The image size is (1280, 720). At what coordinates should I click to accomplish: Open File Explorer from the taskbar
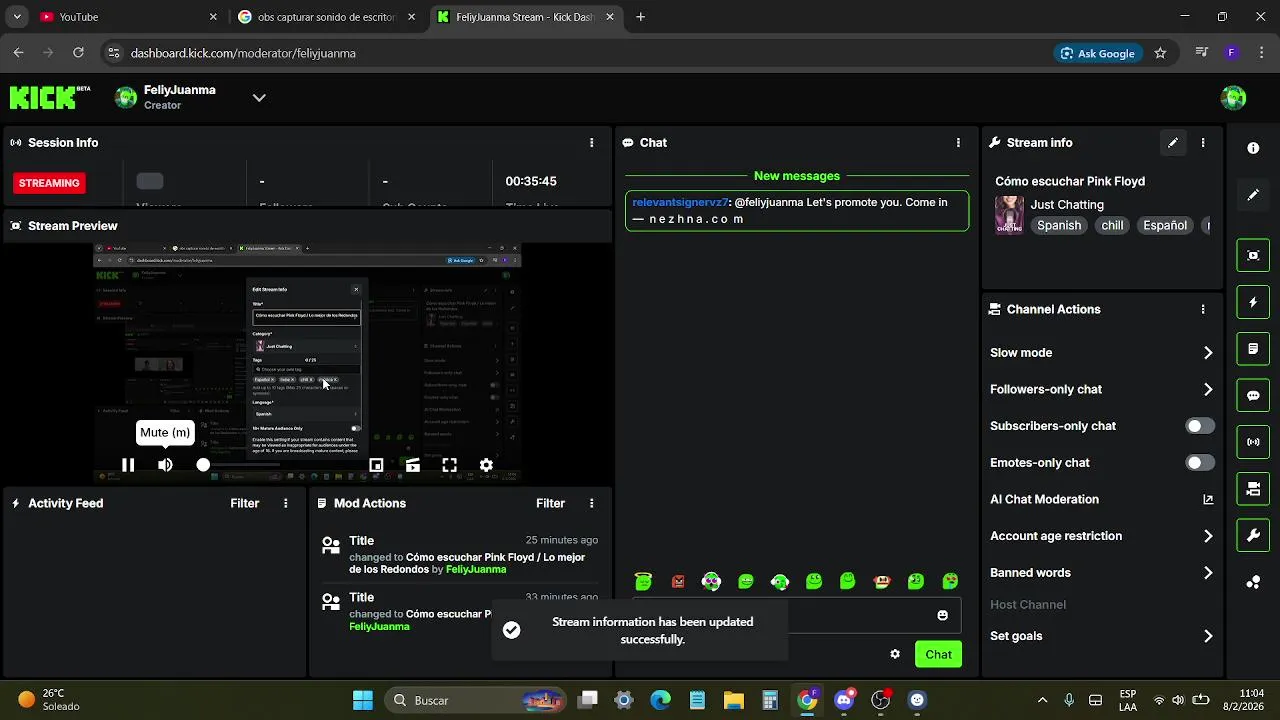click(x=734, y=700)
